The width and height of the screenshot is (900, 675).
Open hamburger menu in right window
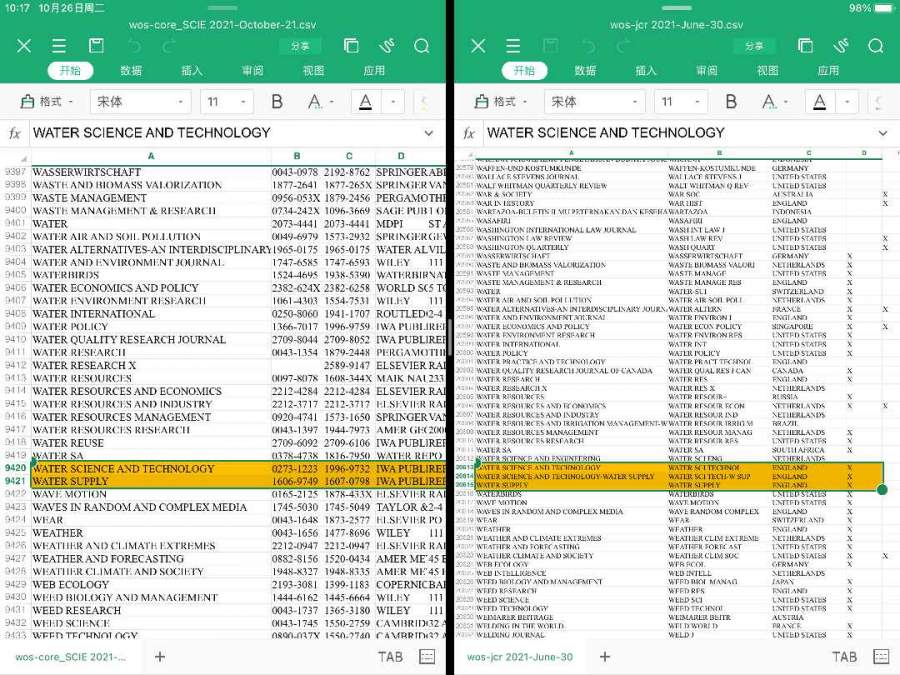(513, 46)
